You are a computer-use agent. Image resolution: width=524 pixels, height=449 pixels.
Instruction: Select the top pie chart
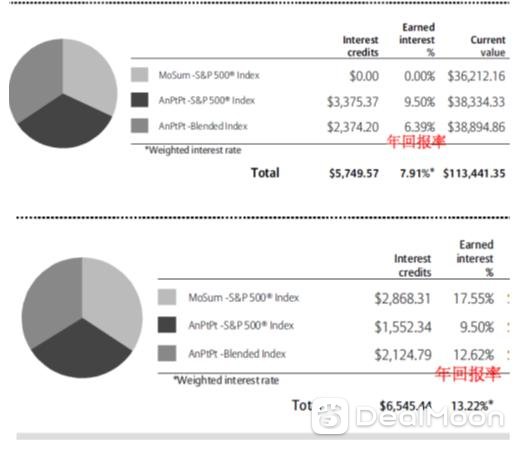63,93
